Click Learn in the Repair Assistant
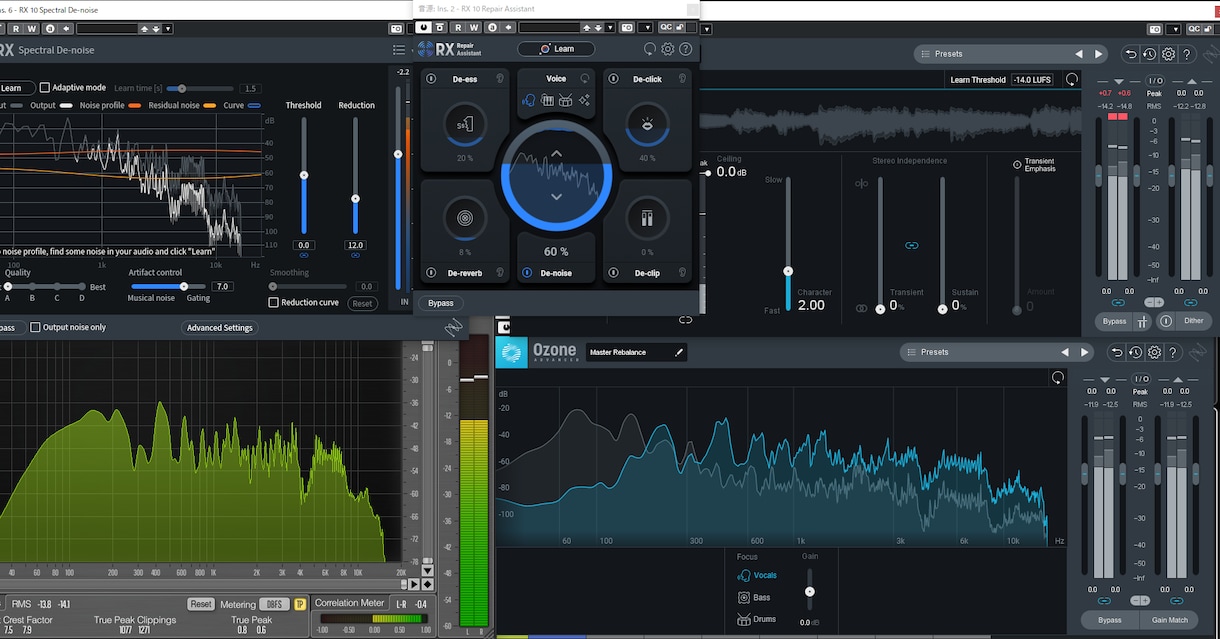The width and height of the screenshot is (1220, 639). (x=556, y=49)
